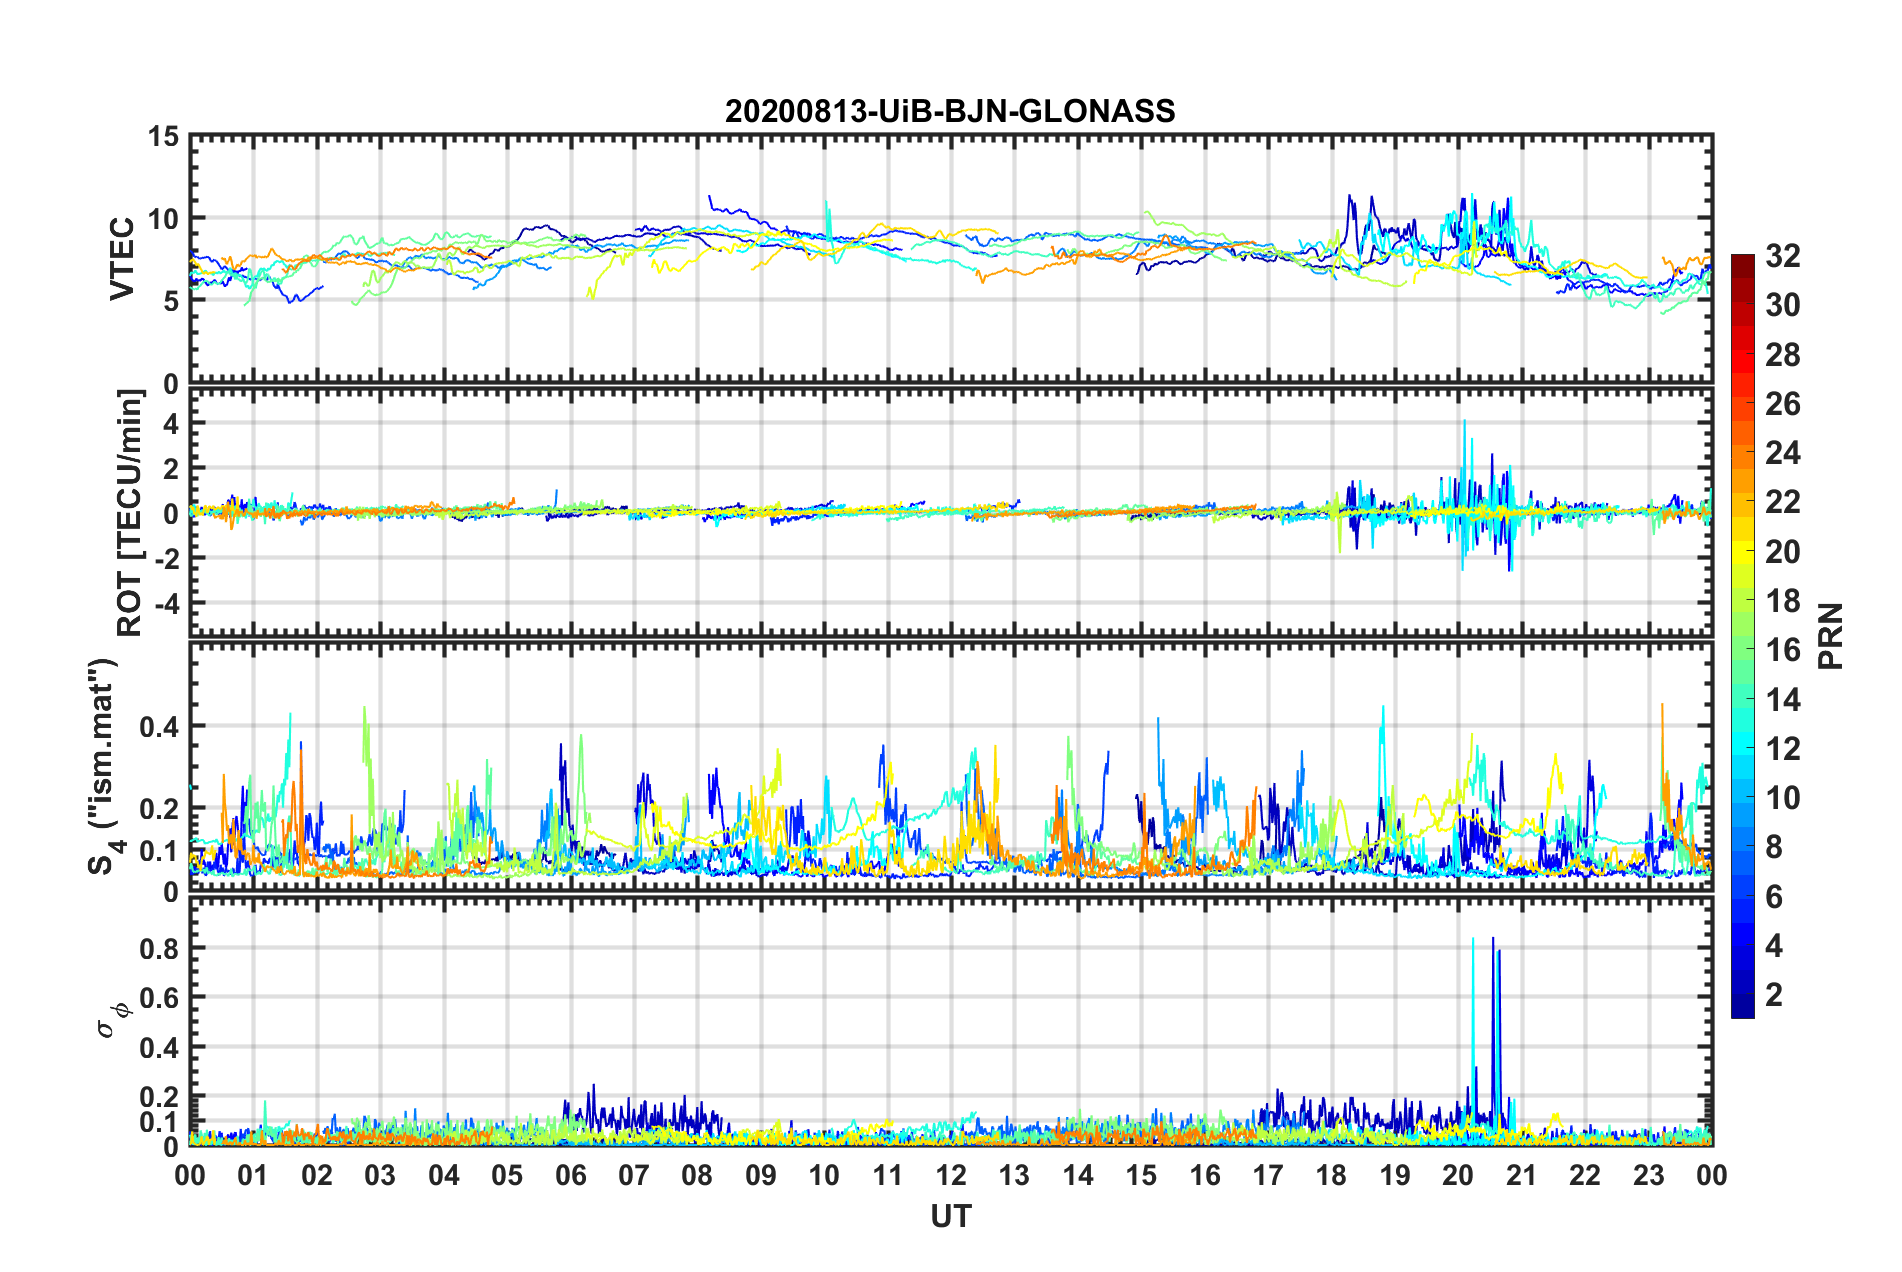The width and height of the screenshot is (1902, 1272).
Task: Select x-axis hour tick 23
Action: click(1649, 1175)
